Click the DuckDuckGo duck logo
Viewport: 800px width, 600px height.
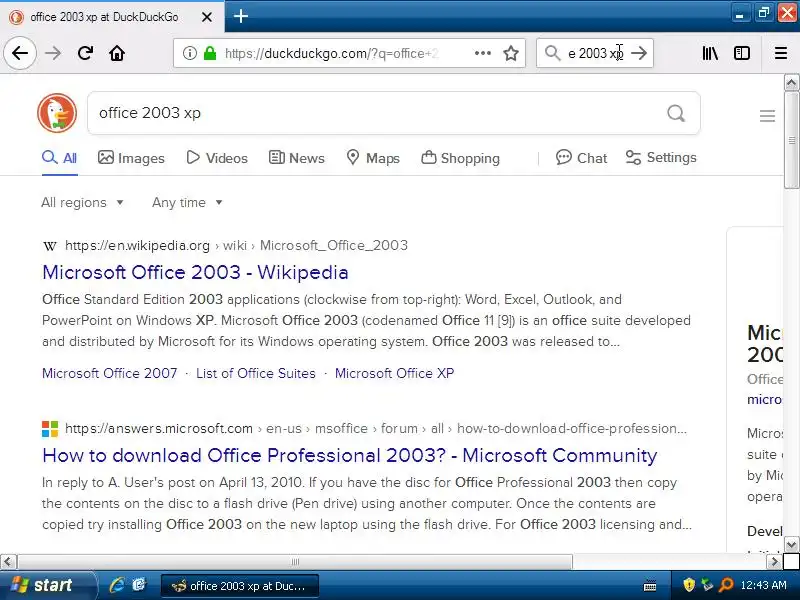click(57, 113)
